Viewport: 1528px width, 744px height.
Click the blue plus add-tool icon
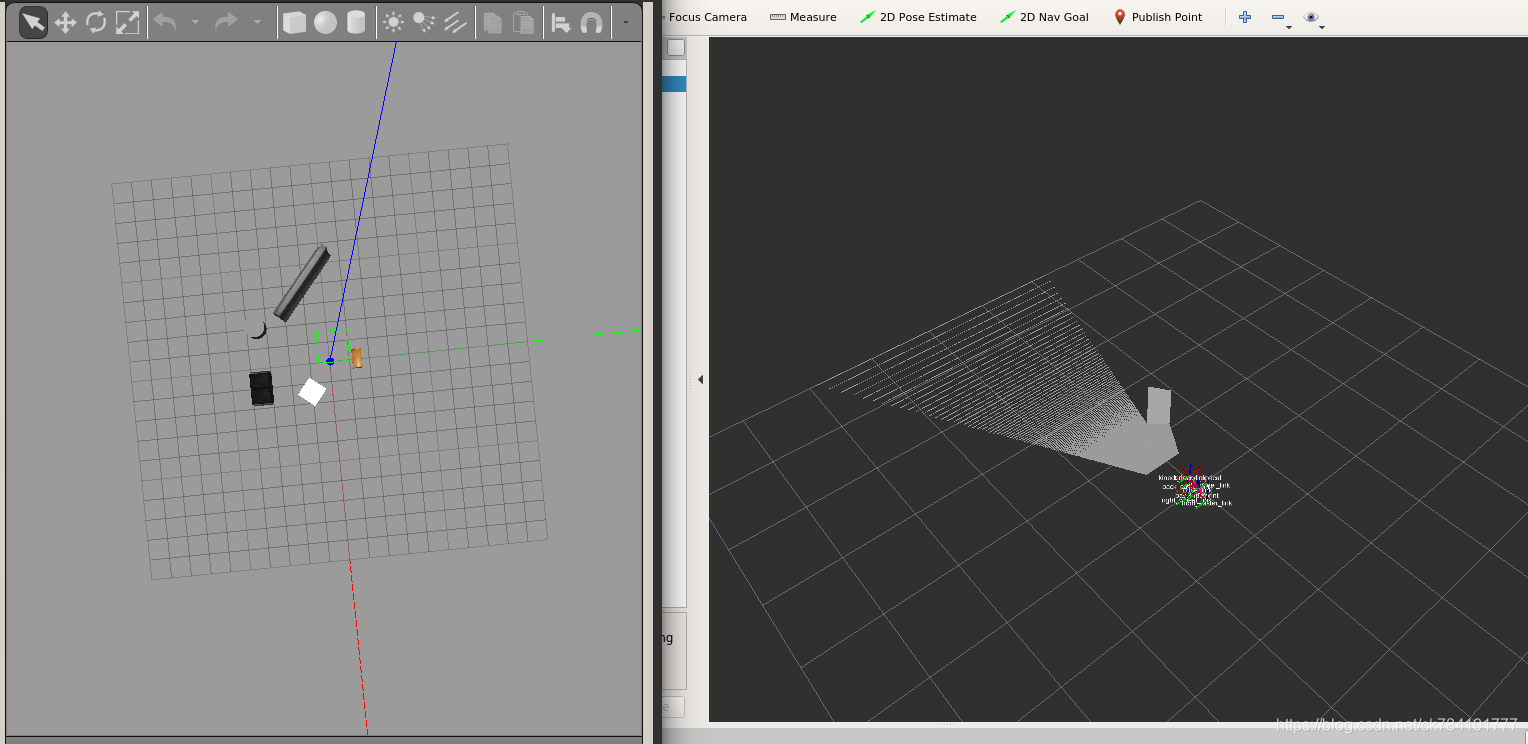[1245, 17]
